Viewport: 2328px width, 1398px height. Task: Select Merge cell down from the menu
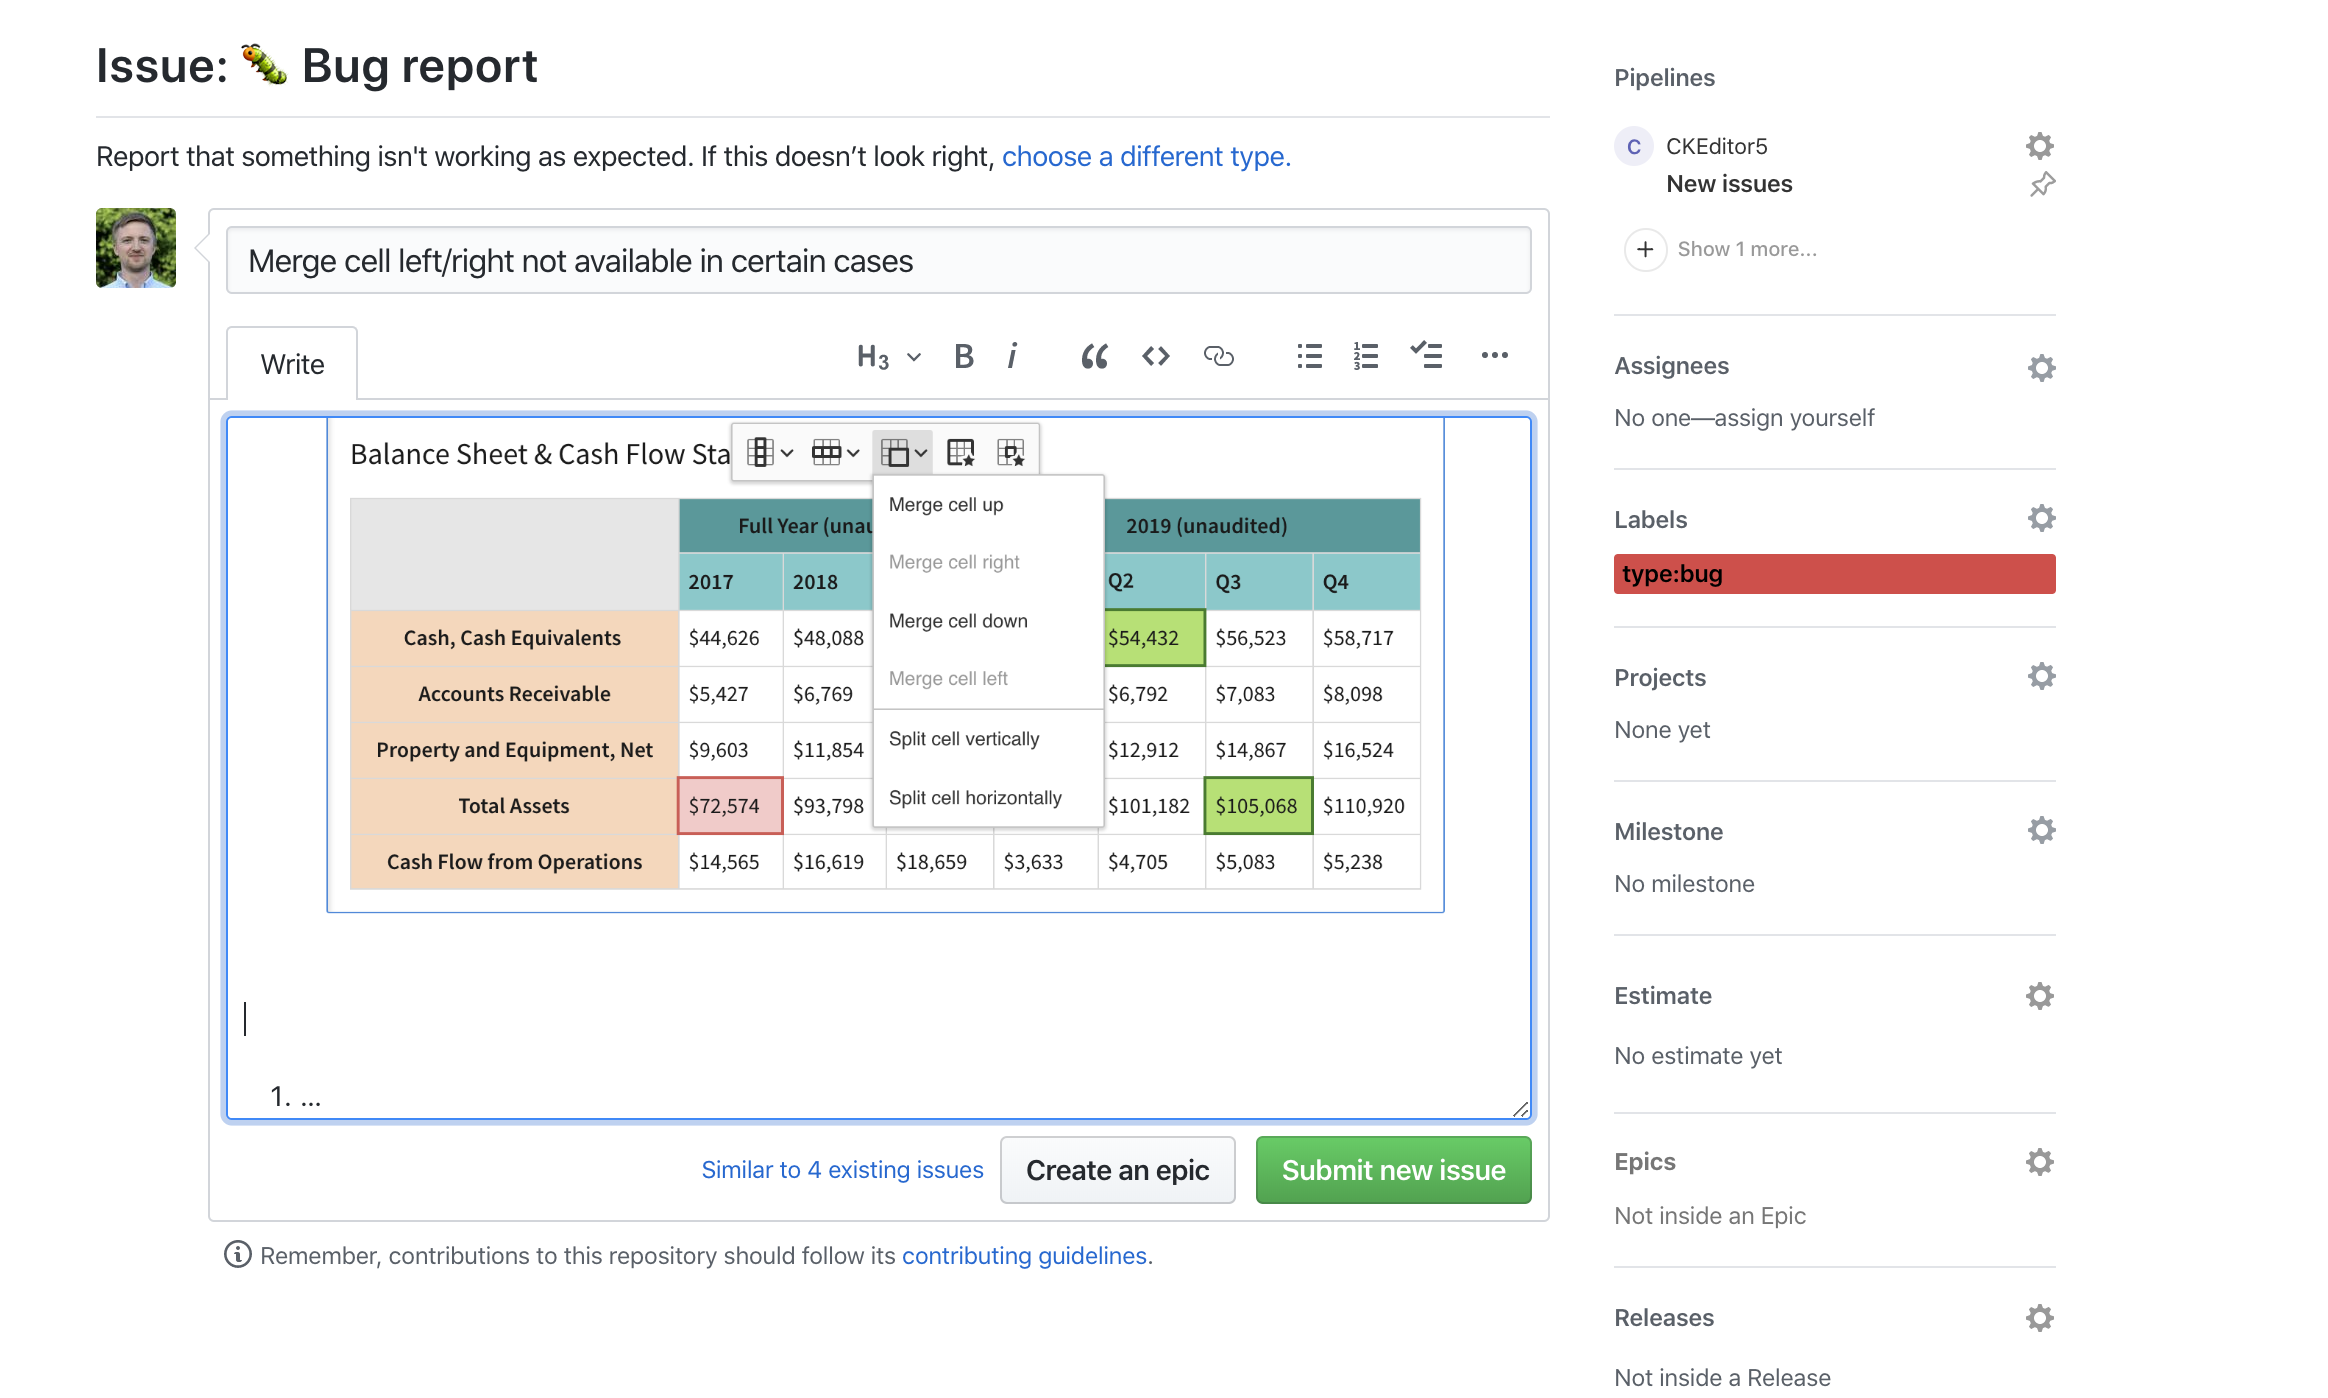pyautogui.click(x=957, y=620)
